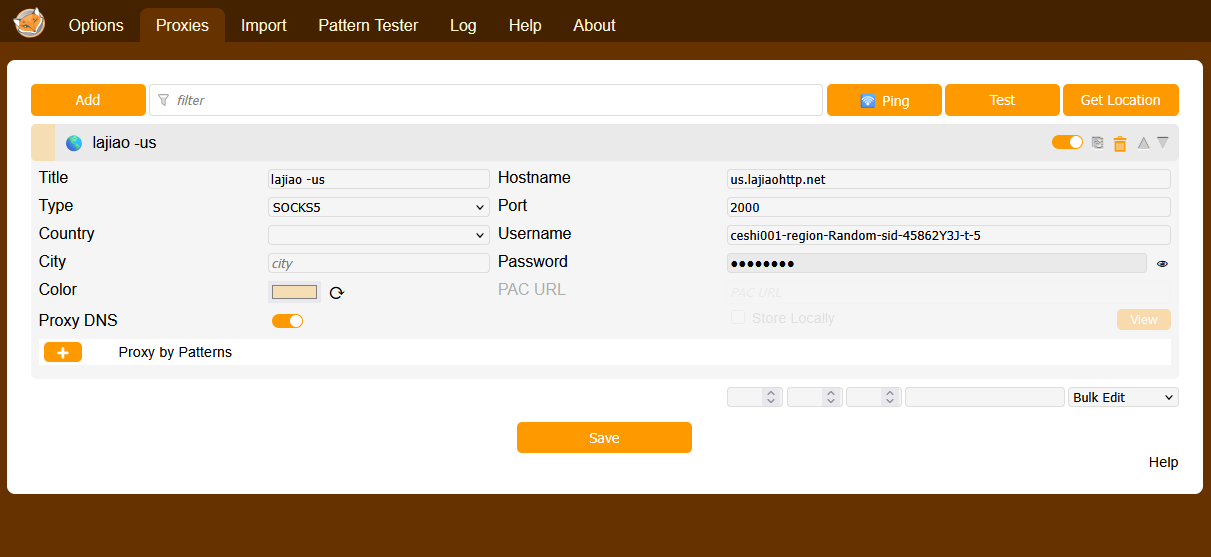The height and width of the screenshot is (557, 1211).
Task: Click the FoxyProxy fox logo
Action: click(29, 23)
